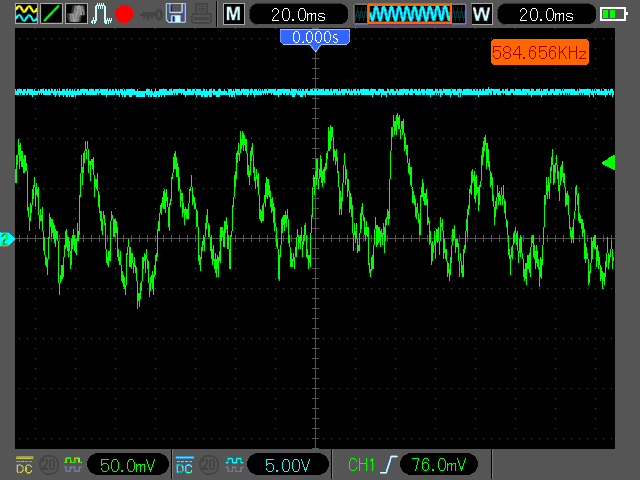Select the M main timebase label
640x480 pixels.
(233, 14)
